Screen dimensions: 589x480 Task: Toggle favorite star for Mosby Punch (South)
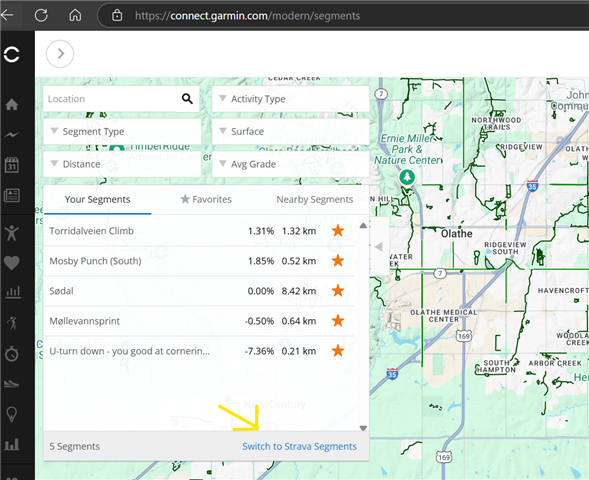pyautogui.click(x=338, y=260)
